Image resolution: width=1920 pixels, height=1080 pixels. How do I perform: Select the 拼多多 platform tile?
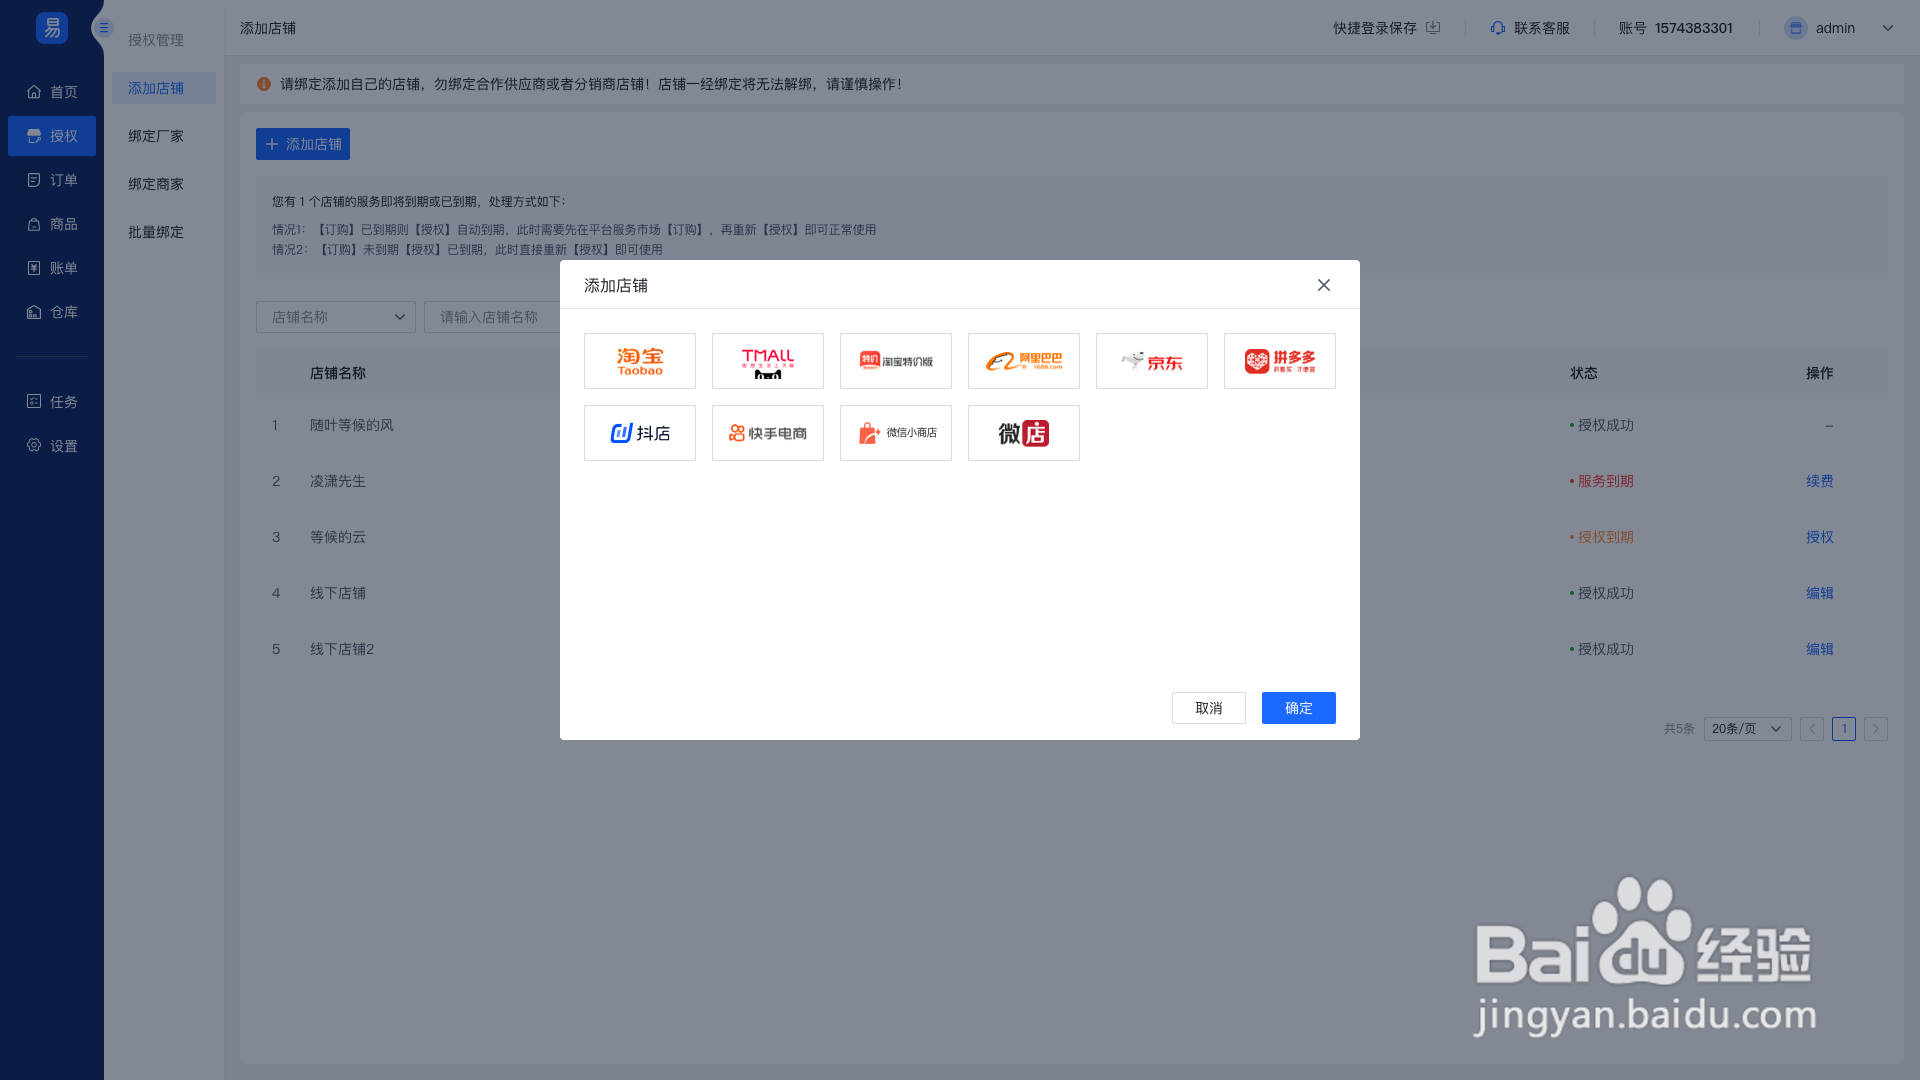tap(1280, 361)
